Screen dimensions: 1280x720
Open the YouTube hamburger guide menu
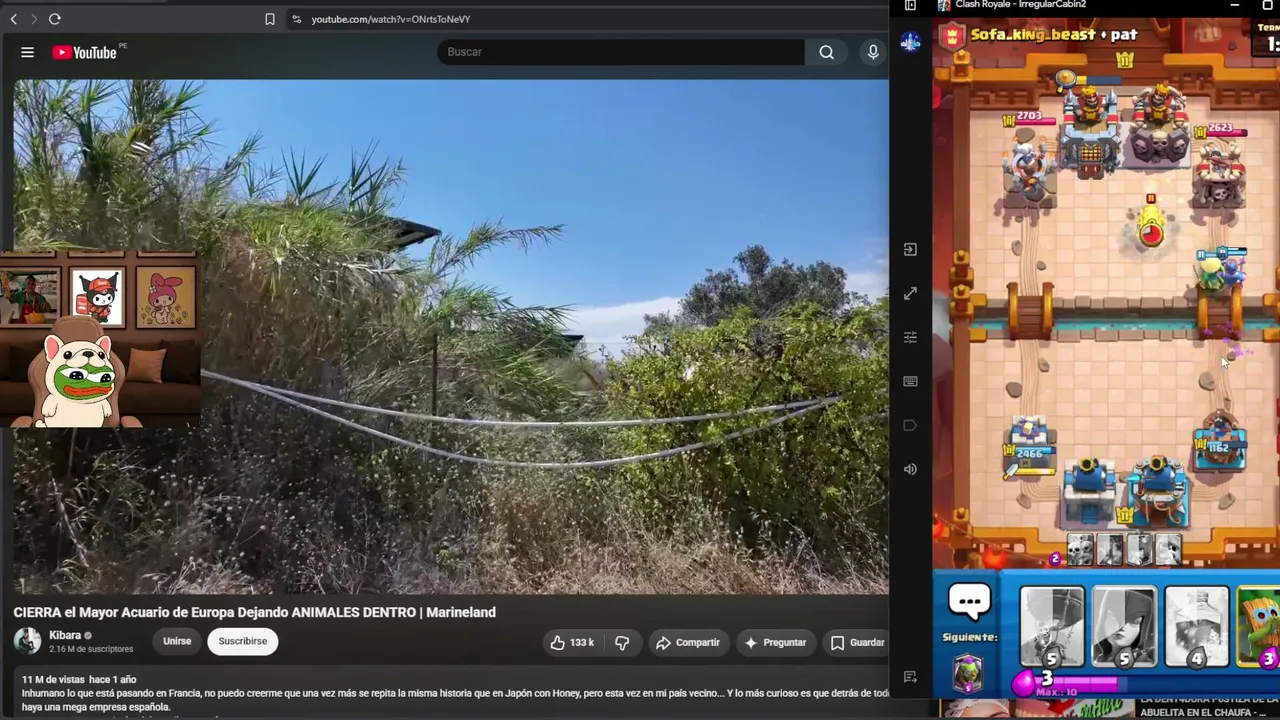[28, 52]
